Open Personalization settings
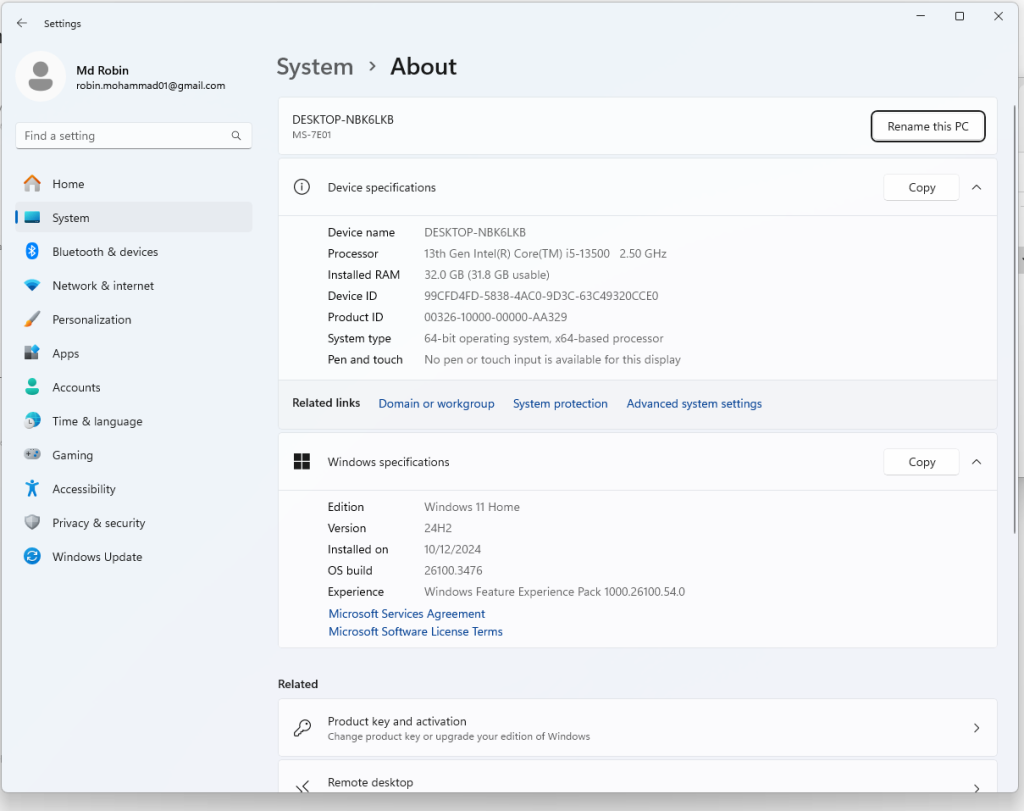Viewport: 1024px width, 811px height. [x=133, y=320]
